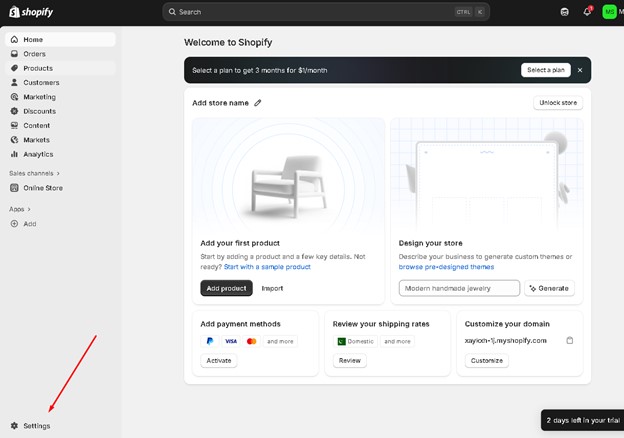624x438 pixels.
Task: Open Products in the sidebar
Action: click(38, 68)
